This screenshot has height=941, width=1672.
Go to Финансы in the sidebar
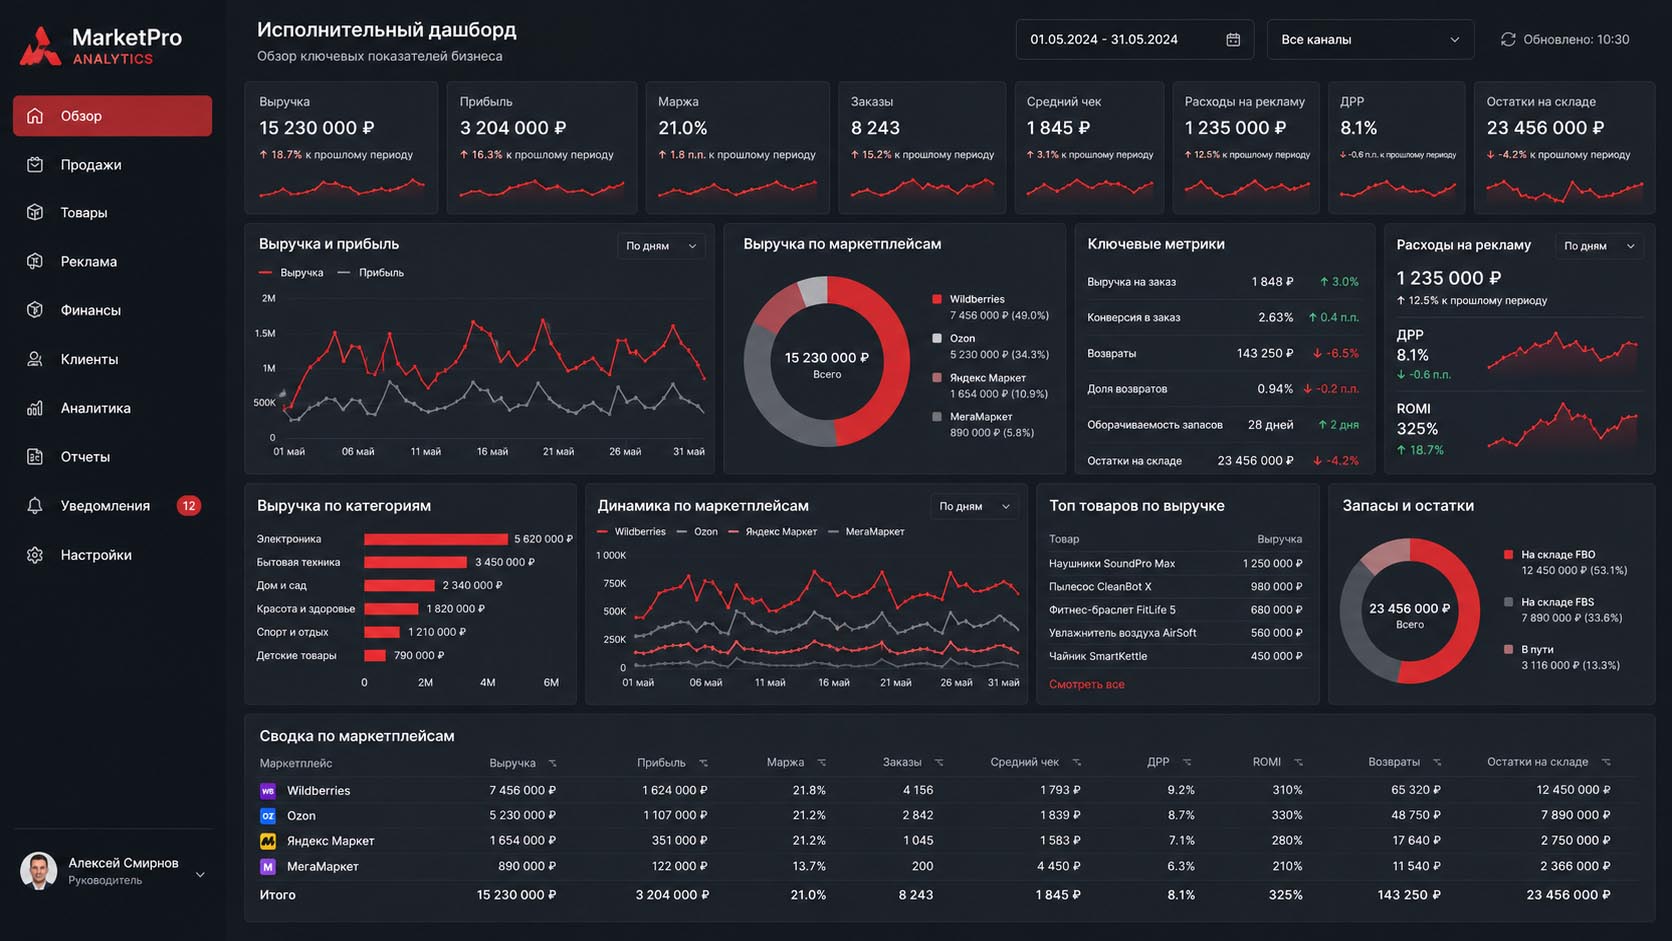112,311
